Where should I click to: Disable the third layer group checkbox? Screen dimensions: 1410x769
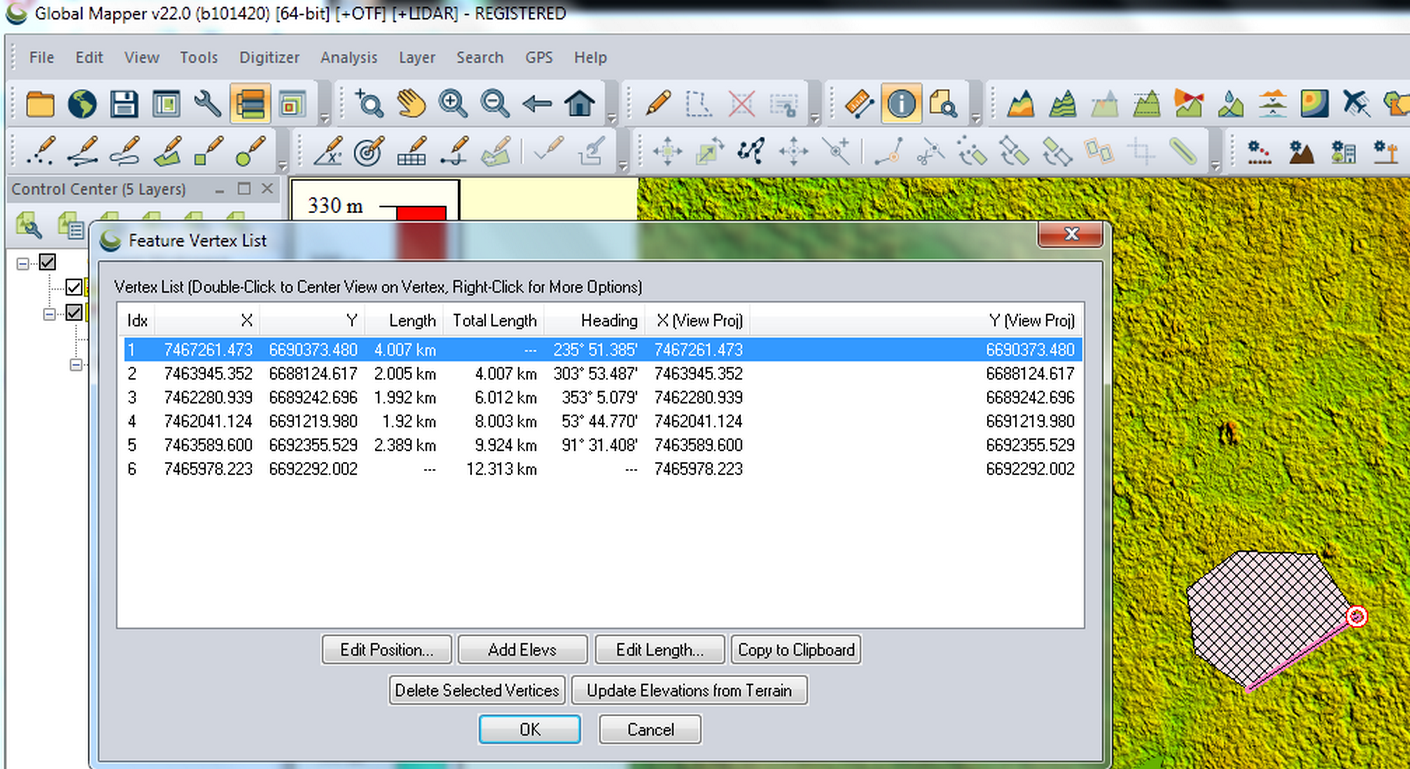point(74,313)
